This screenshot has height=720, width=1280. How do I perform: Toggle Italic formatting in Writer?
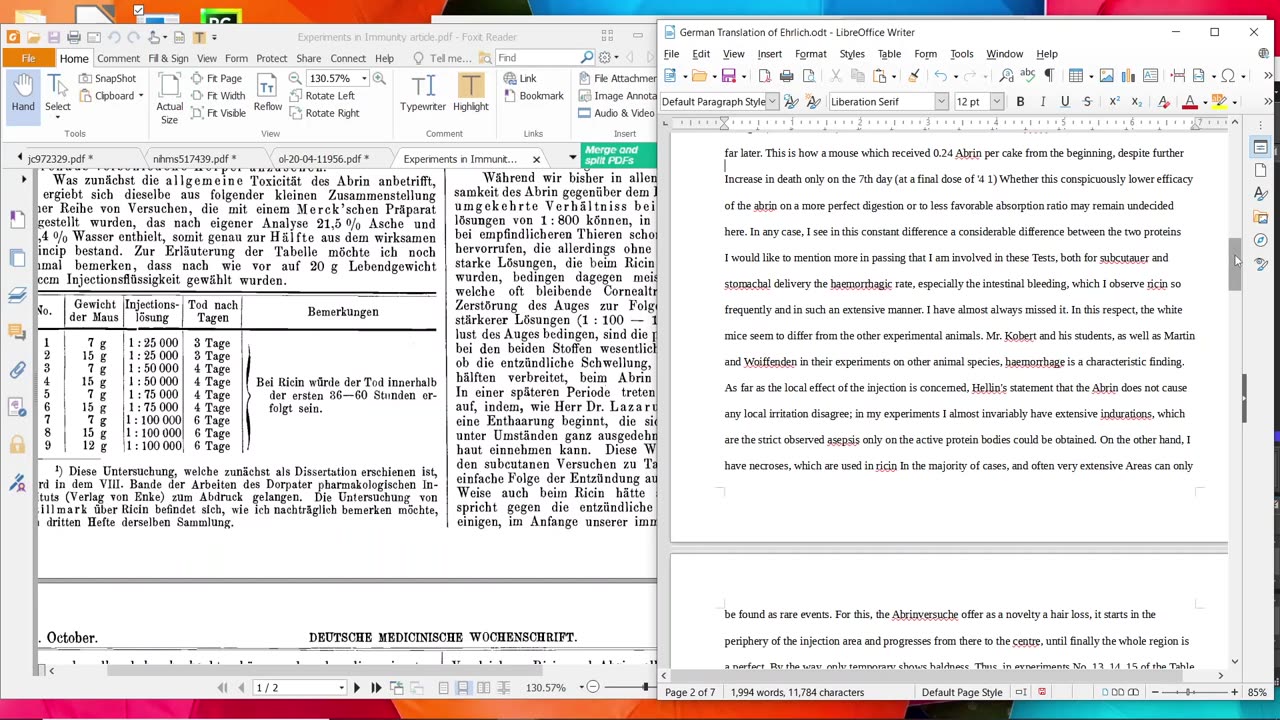[x=1042, y=102]
